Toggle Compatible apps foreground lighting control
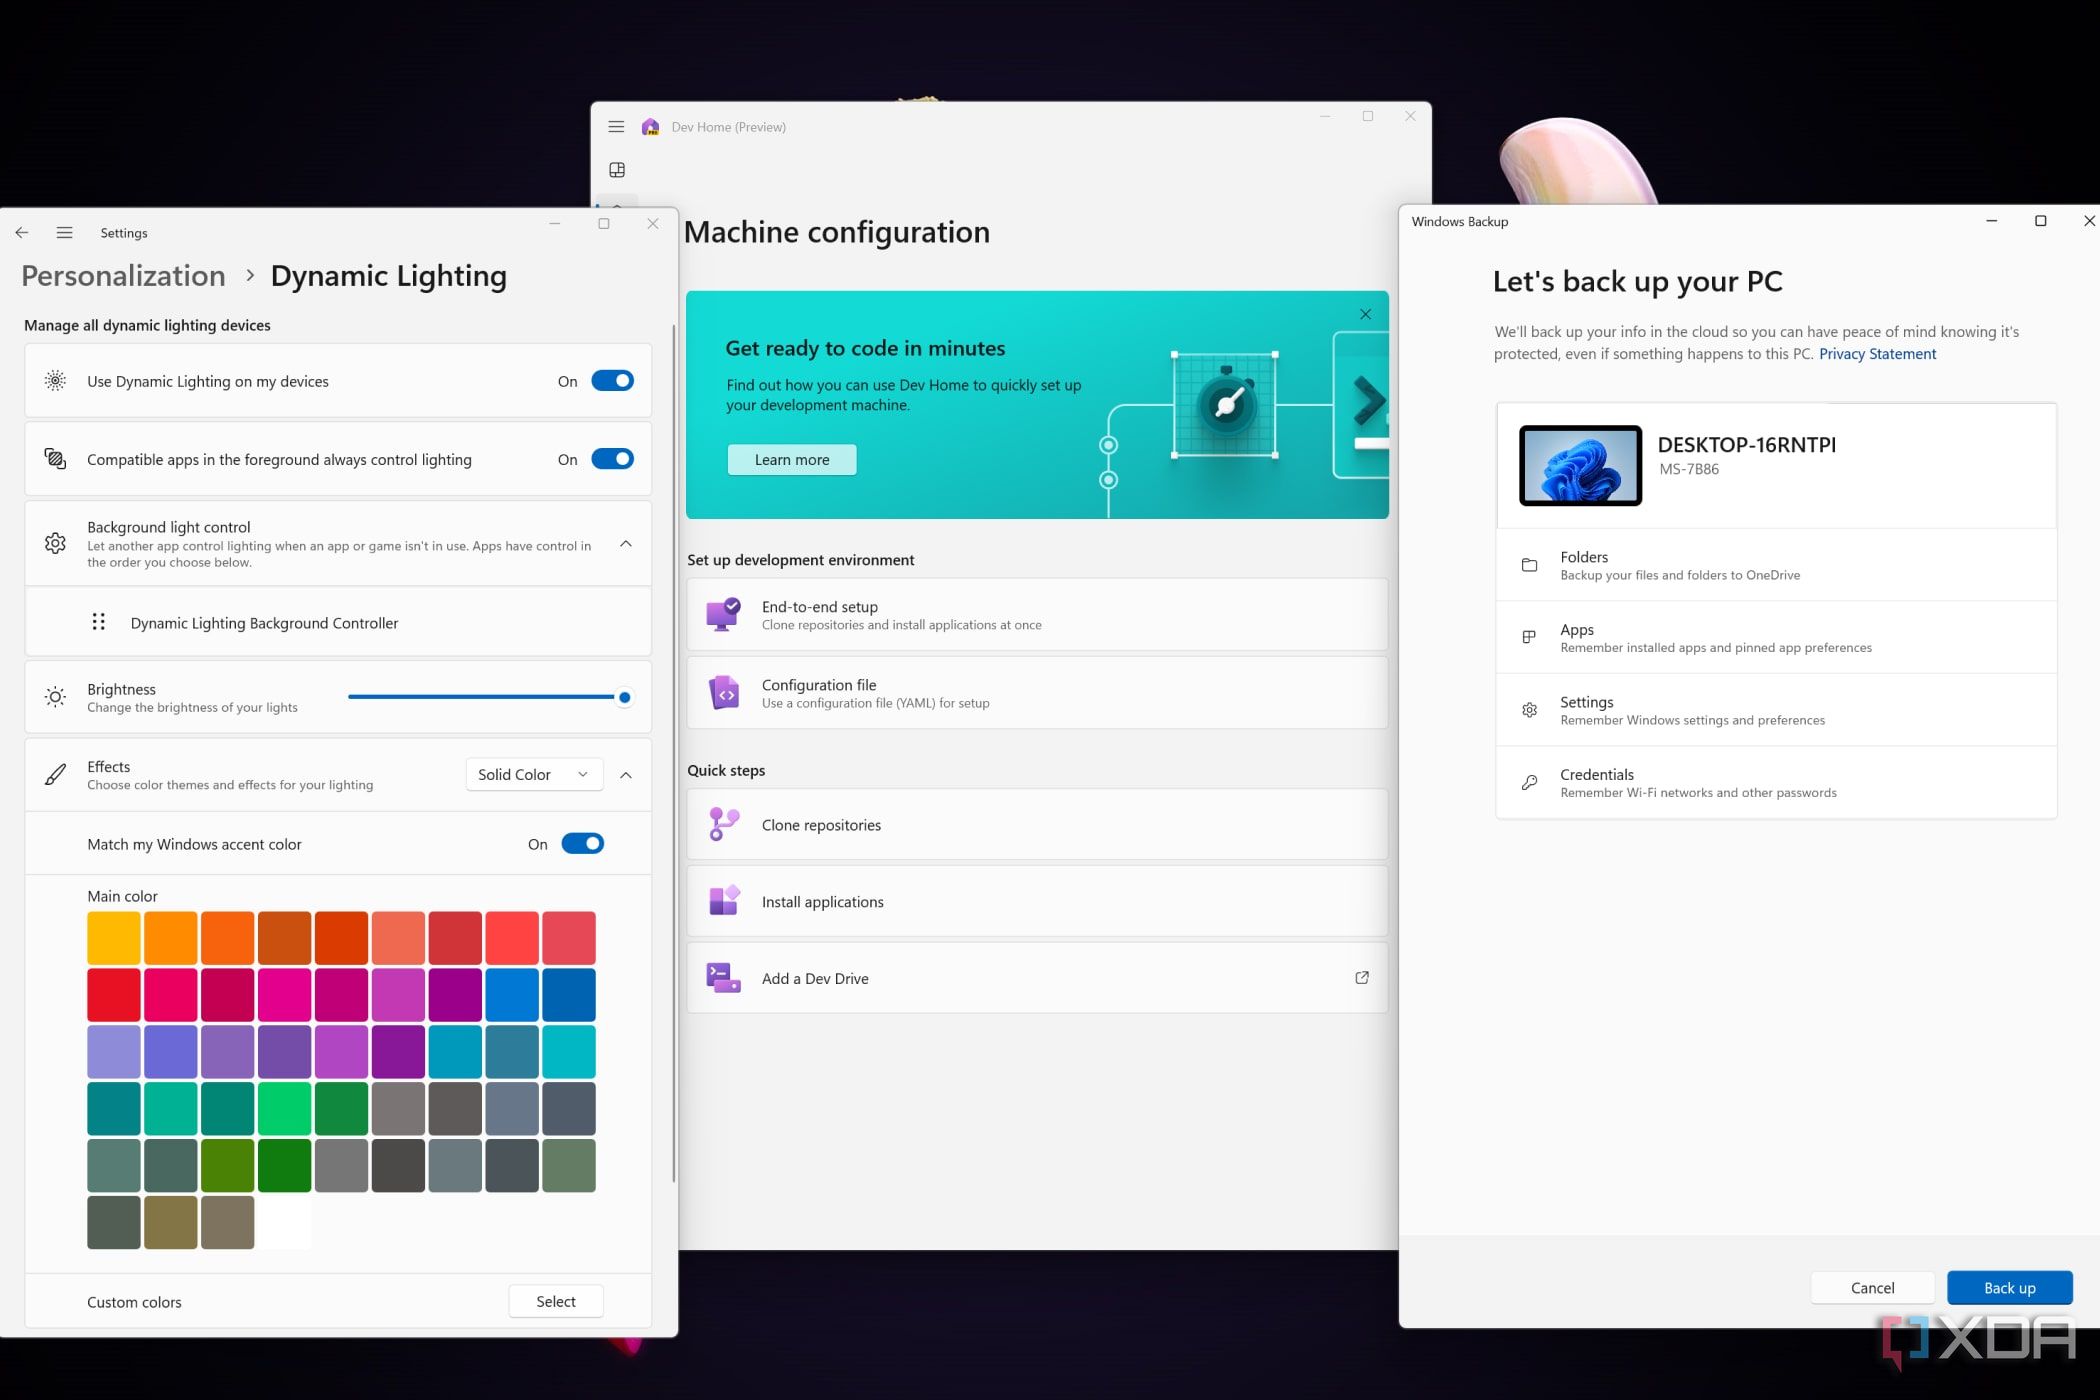 [611, 458]
